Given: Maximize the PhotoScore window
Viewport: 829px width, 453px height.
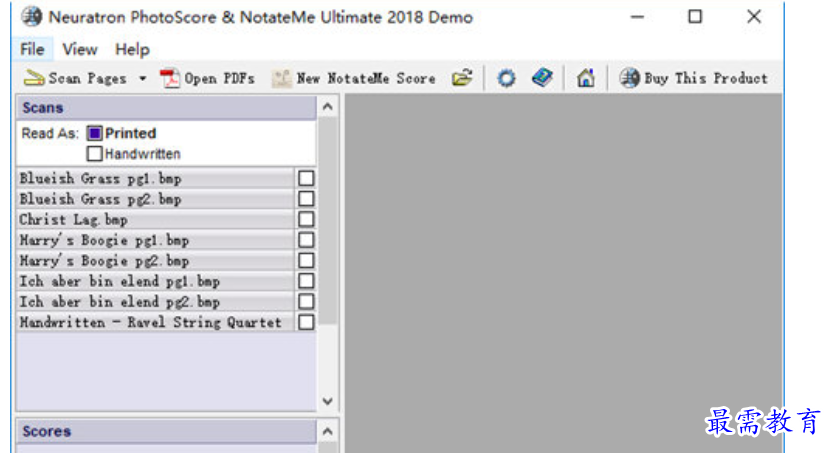Looking at the screenshot, I should 695,17.
